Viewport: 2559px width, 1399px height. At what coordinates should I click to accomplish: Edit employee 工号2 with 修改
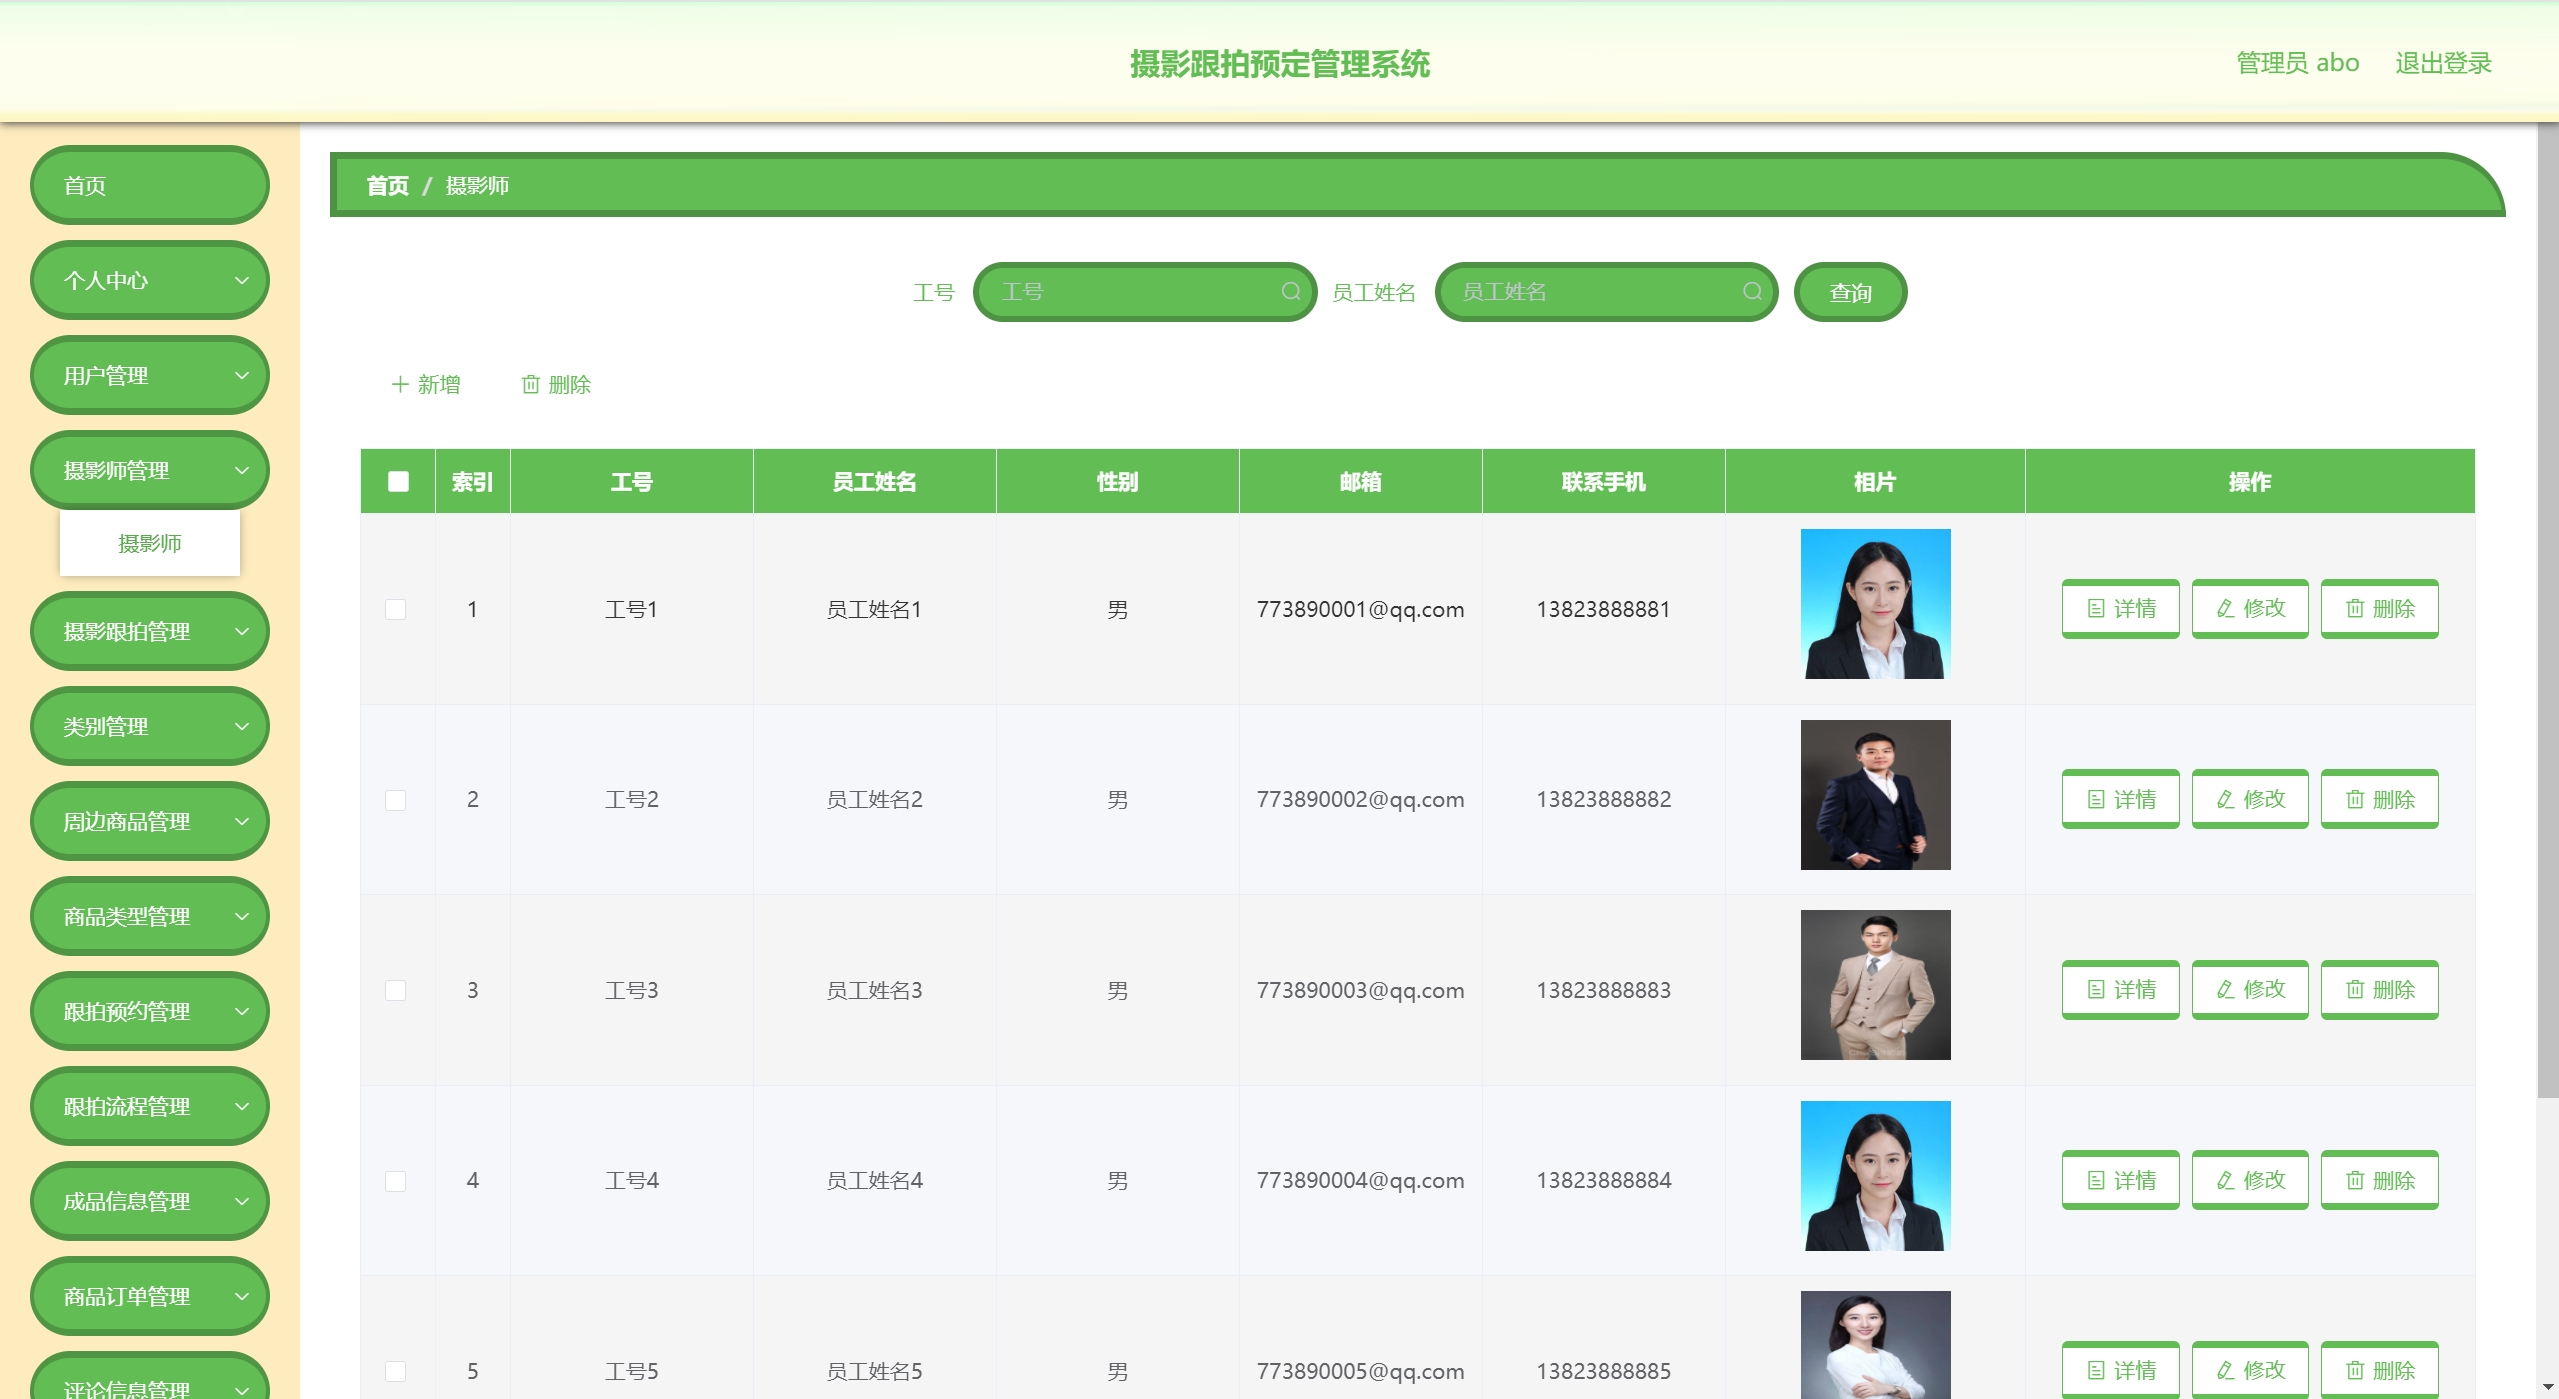tap(2249, 799)
